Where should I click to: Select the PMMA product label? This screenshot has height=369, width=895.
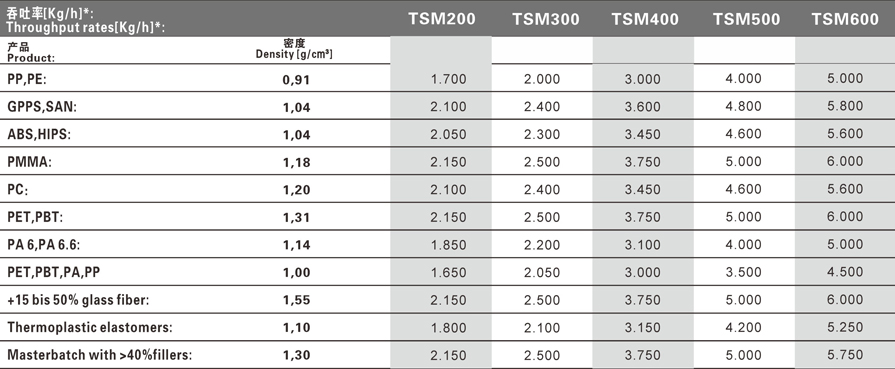[29, 162]
